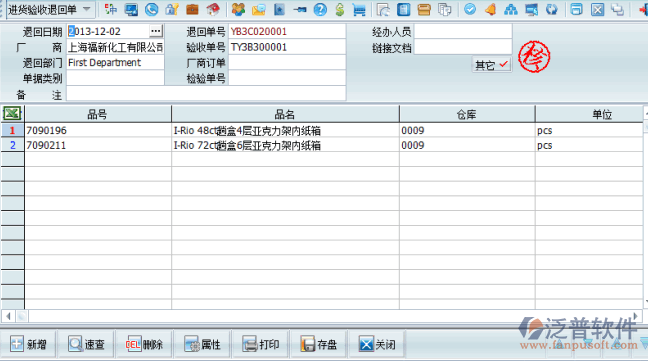Open the shopping cart toolbar icon
Viewport: 648px width, 361px height.
coord(359,10)
